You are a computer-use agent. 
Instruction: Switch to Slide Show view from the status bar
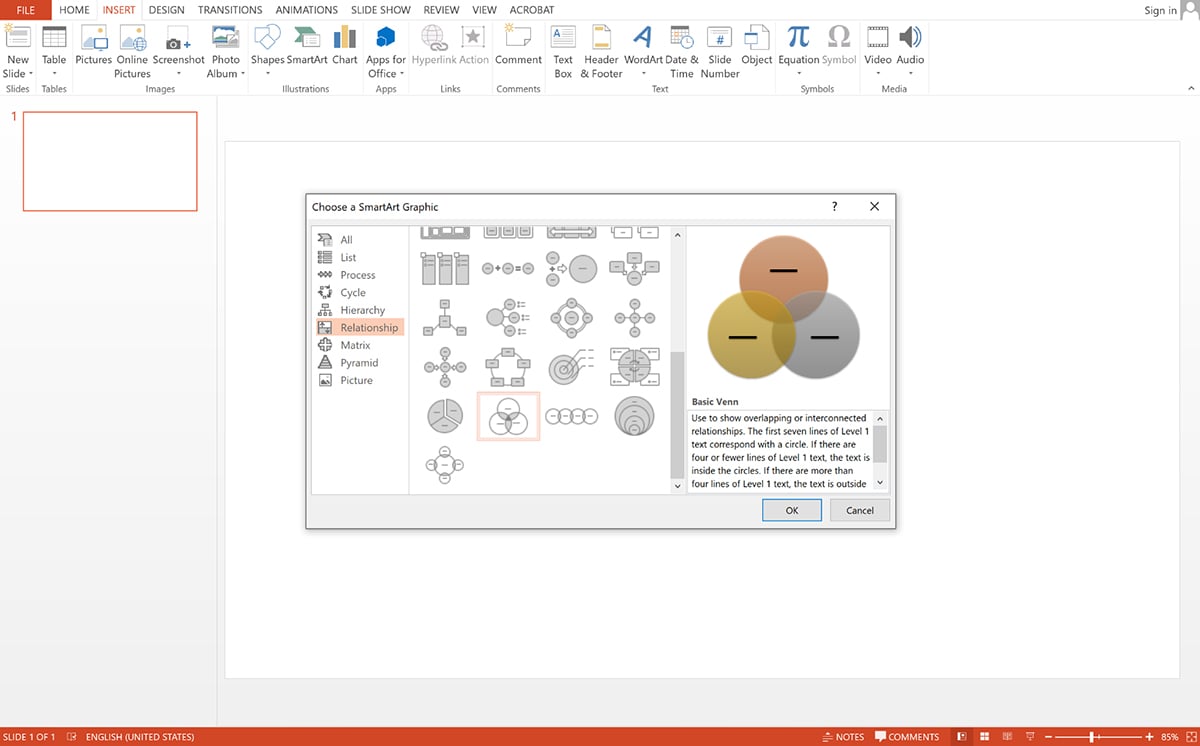1031,736
